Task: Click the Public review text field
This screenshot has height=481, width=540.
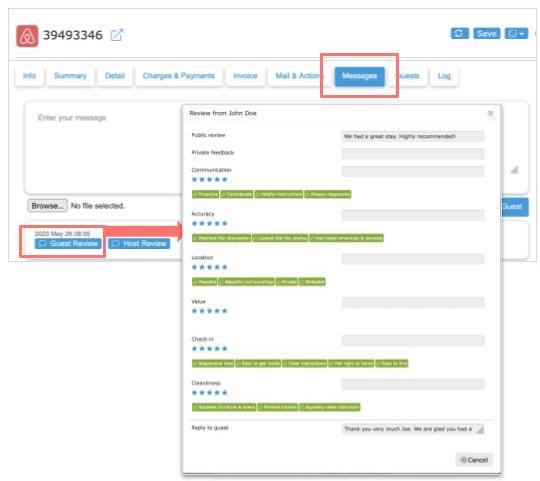Action: [413, 136]
